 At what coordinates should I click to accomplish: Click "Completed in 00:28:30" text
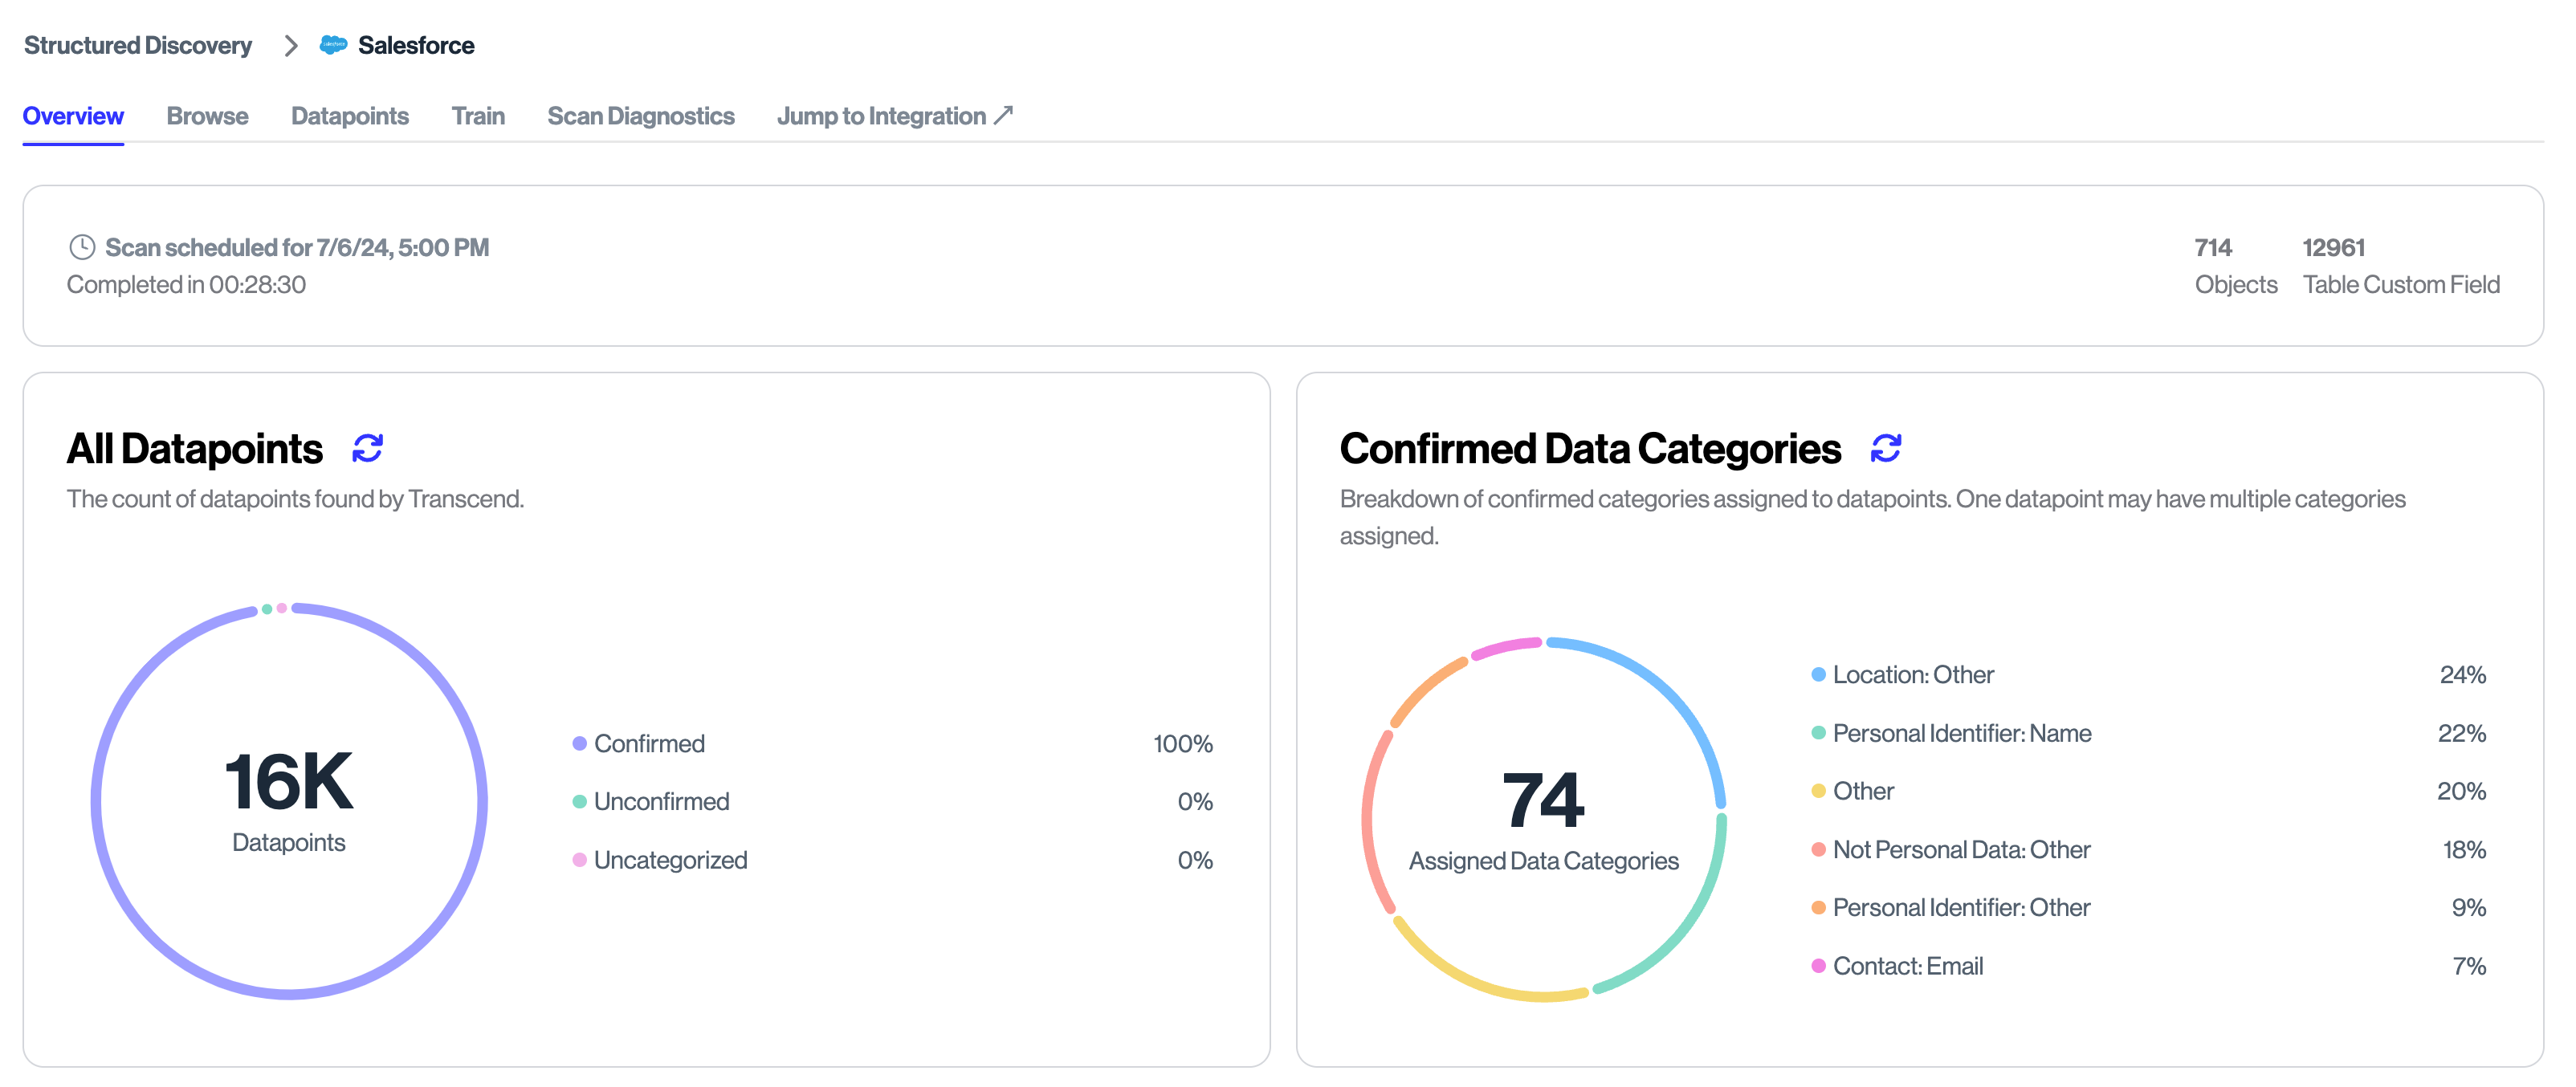[x=186, y=285]
